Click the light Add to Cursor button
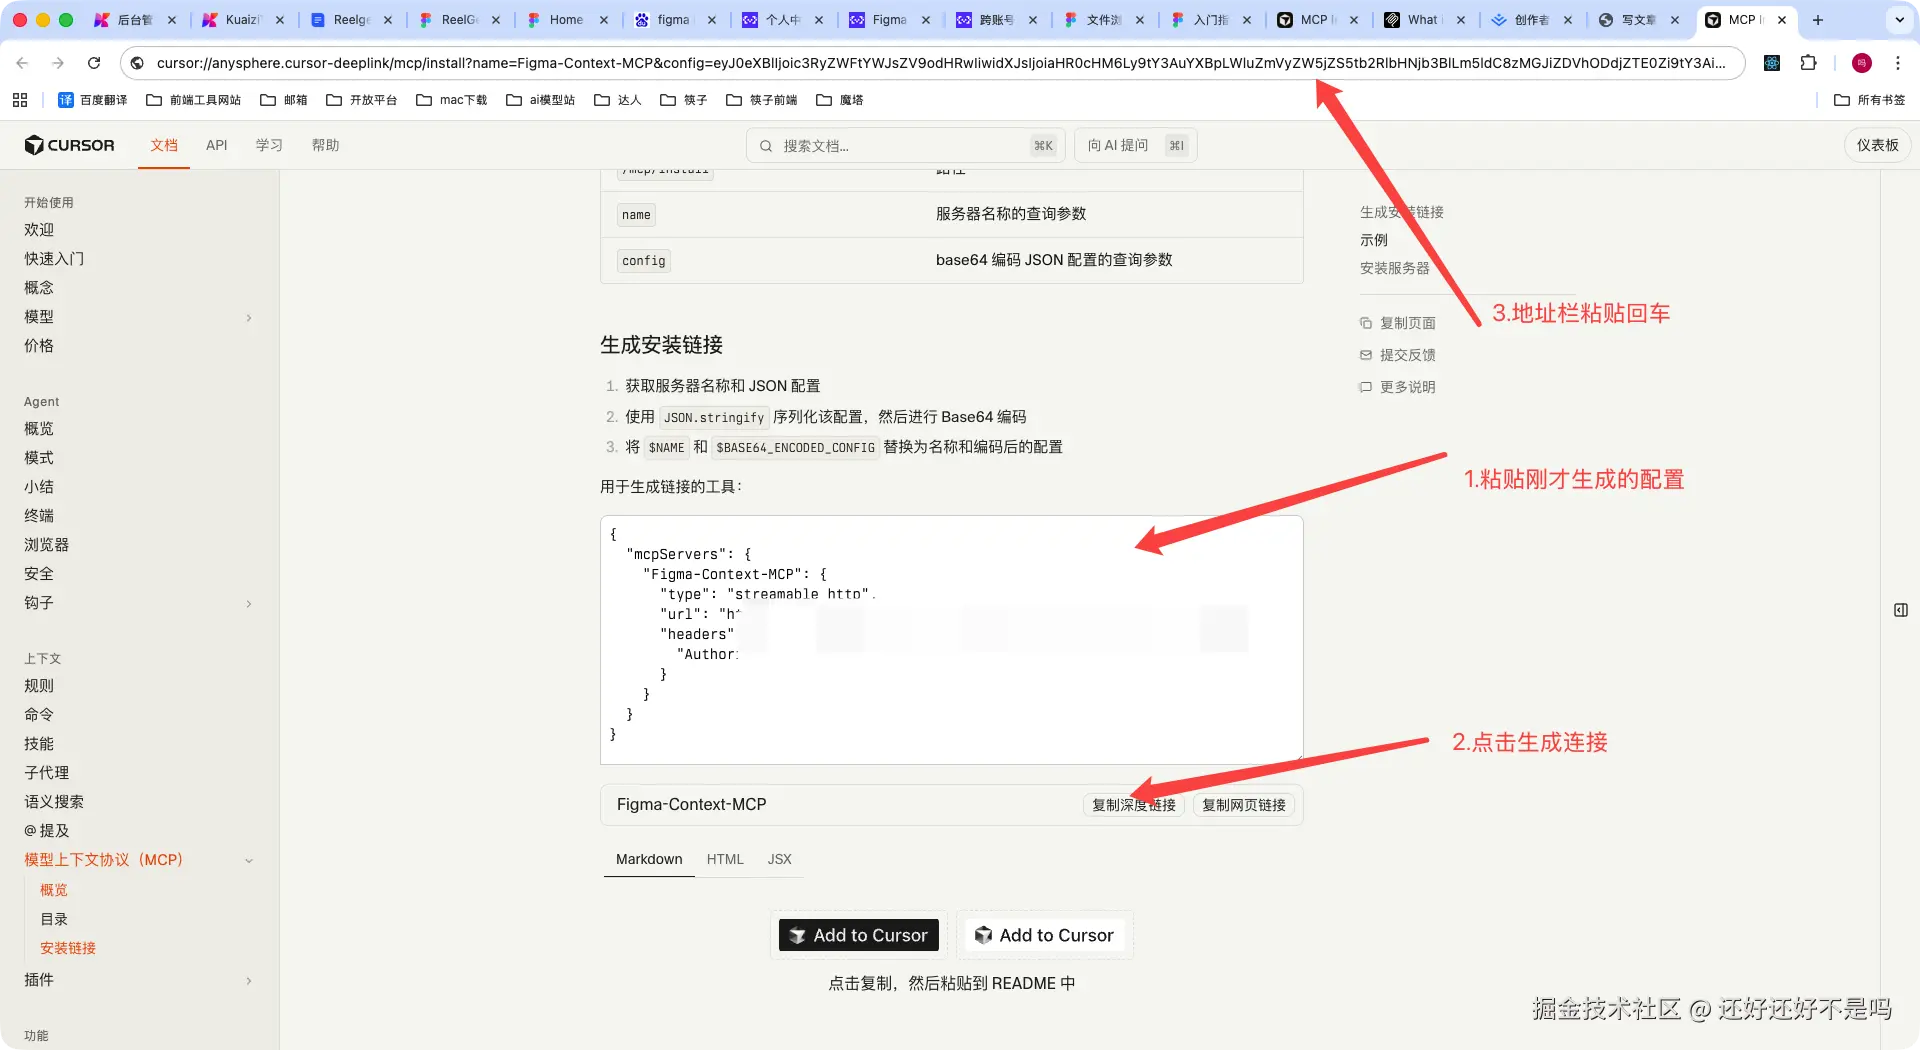The height and width of the screenshot is (1050, 1920). coord(1044,935)
